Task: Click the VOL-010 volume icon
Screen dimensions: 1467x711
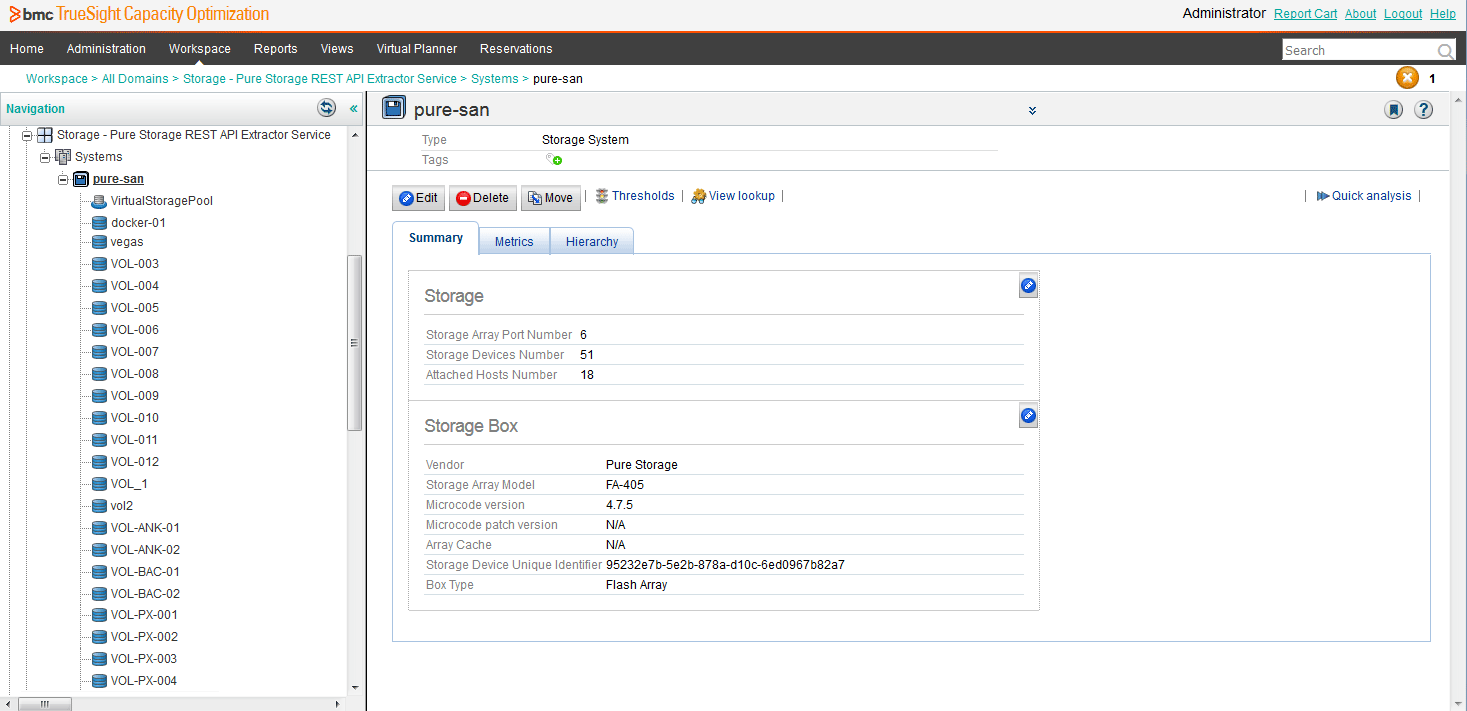Action: tap(99, 418)
